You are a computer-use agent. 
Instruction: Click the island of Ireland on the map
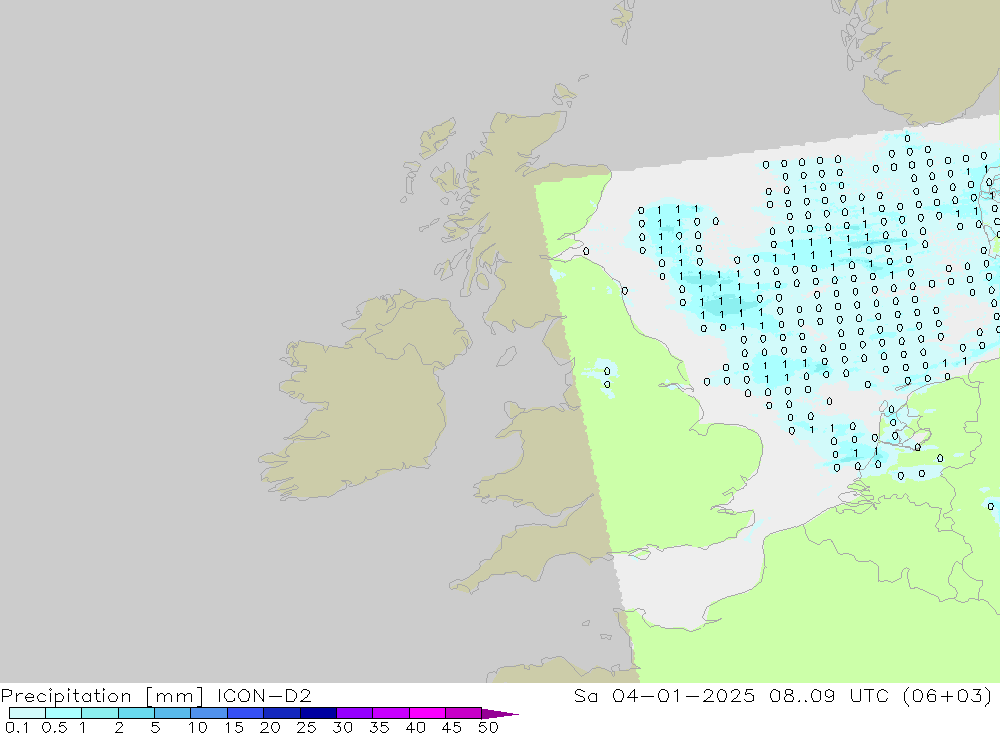point(364,396)
